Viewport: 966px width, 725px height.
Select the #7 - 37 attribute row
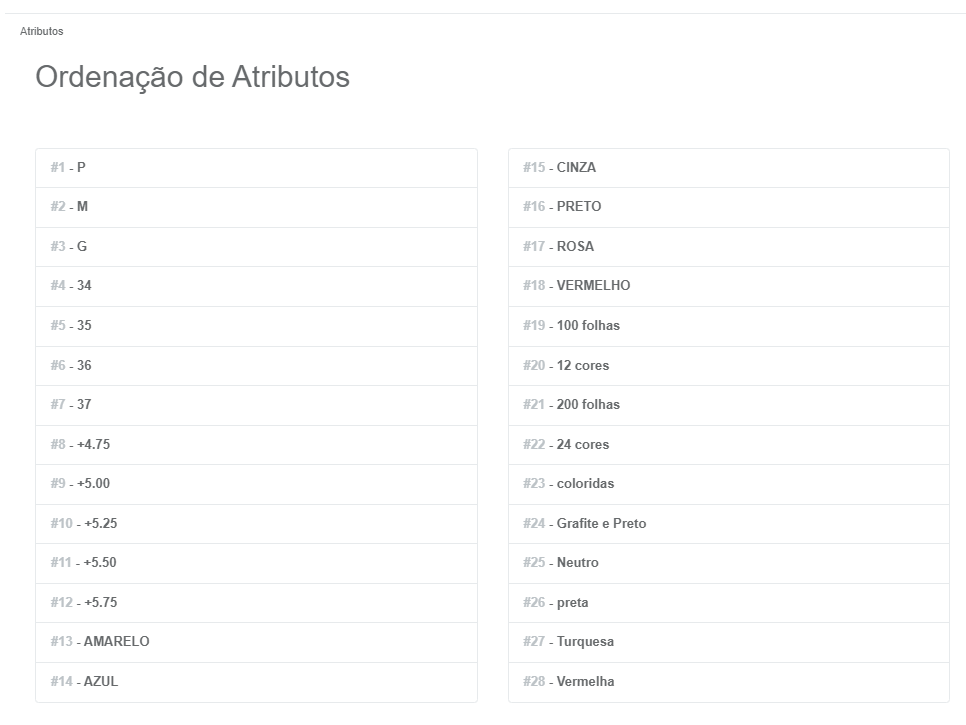pos(256,405)
